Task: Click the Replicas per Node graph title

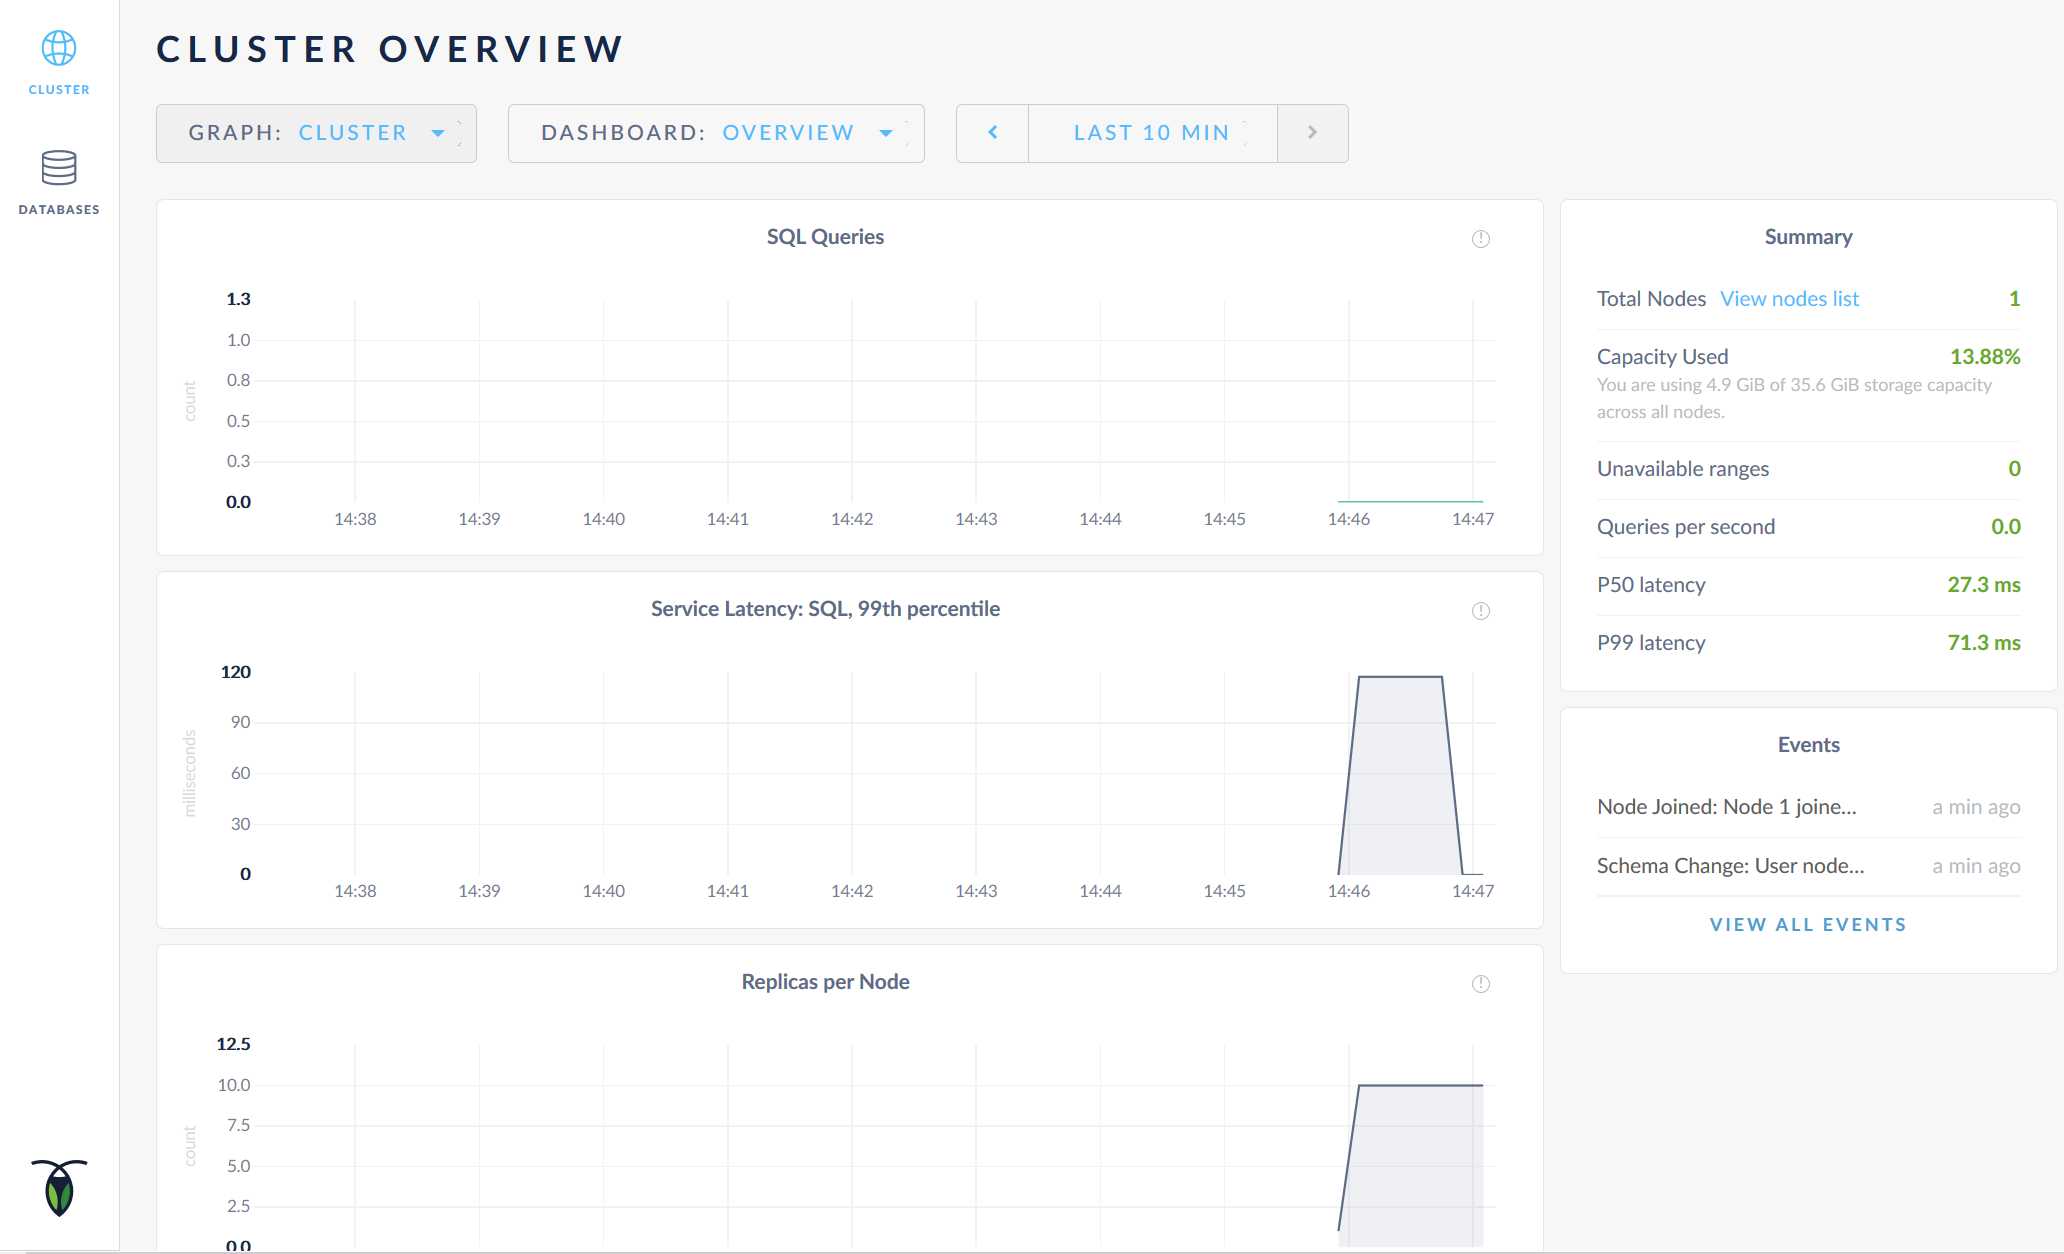Action: pos(825,982)
